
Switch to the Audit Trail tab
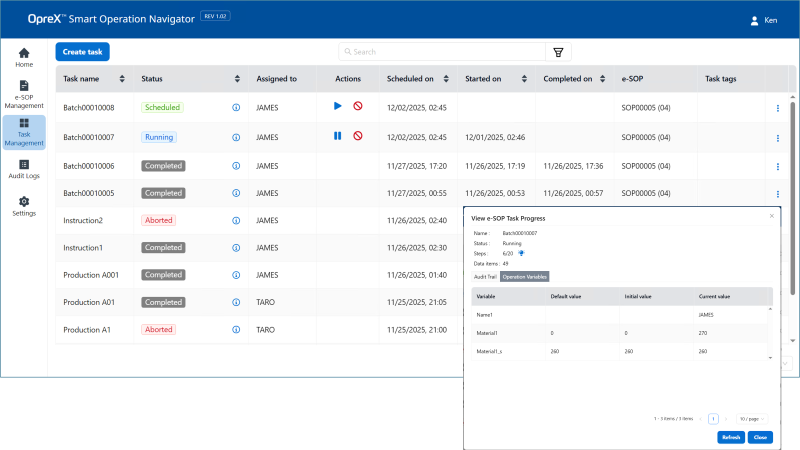click(x=484, y=276)
